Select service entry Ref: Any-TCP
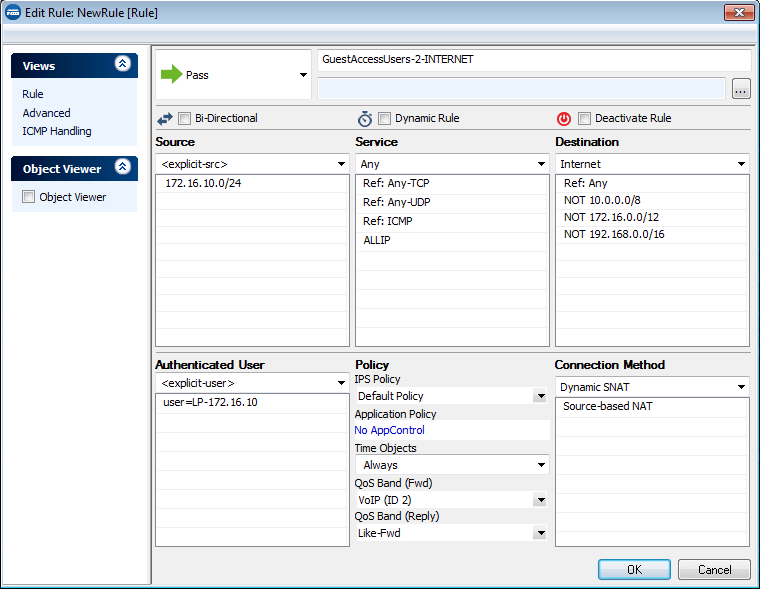760x589 pixels. 452,183
